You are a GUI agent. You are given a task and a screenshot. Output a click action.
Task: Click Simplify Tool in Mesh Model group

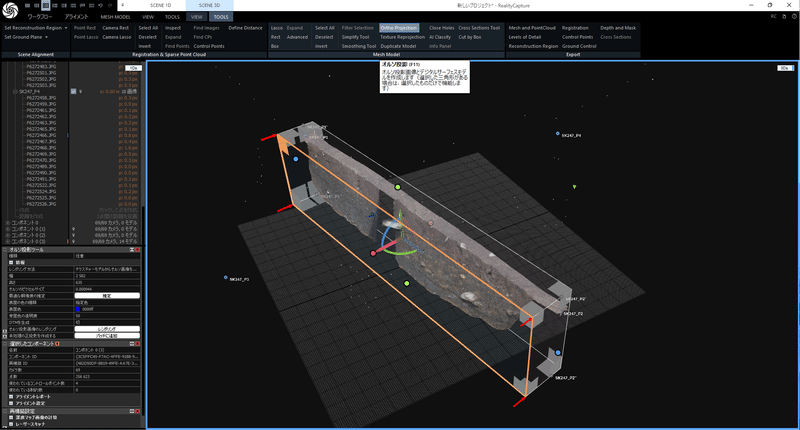355,37
